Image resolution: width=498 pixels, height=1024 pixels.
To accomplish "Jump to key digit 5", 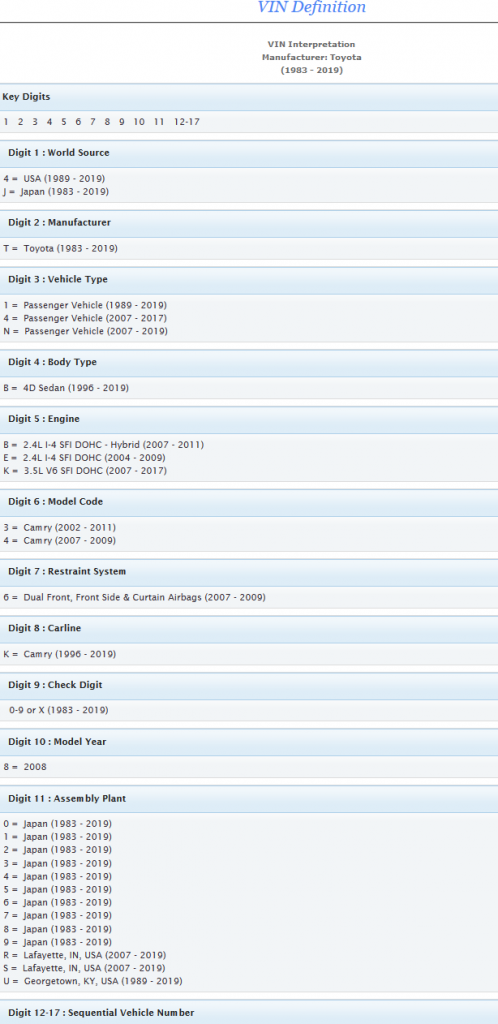I will click(64, 122).
